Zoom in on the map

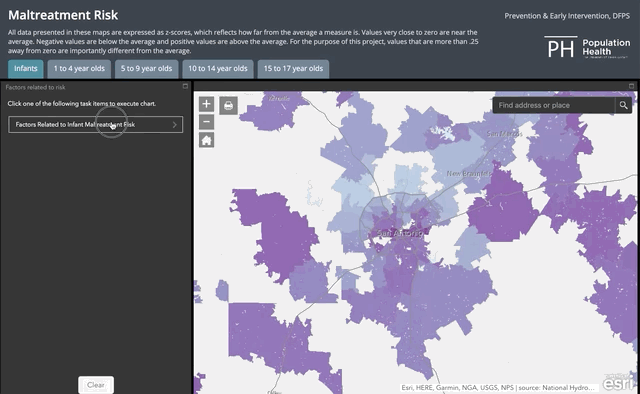(x=207, y=104)
